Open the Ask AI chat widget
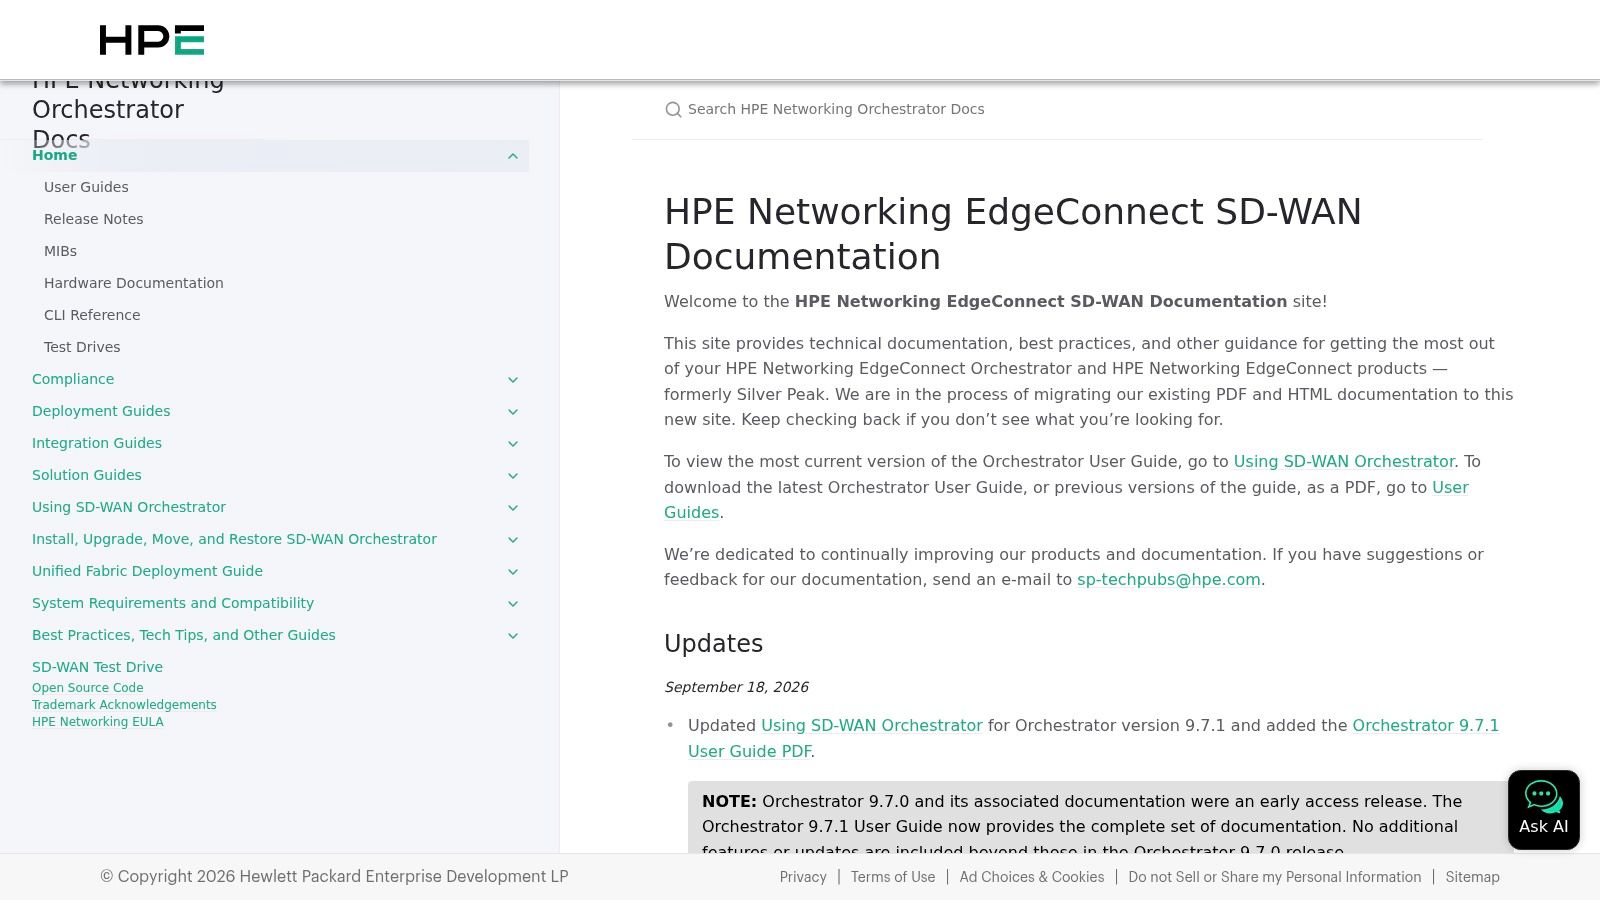The image size is (1600, 900). (1543, 810)
